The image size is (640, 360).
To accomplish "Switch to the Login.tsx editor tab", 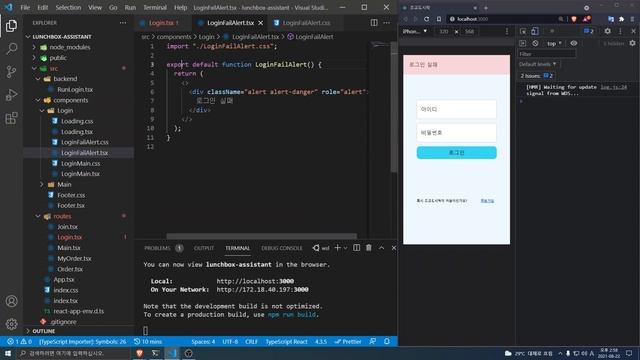I will tap(161, 23).
